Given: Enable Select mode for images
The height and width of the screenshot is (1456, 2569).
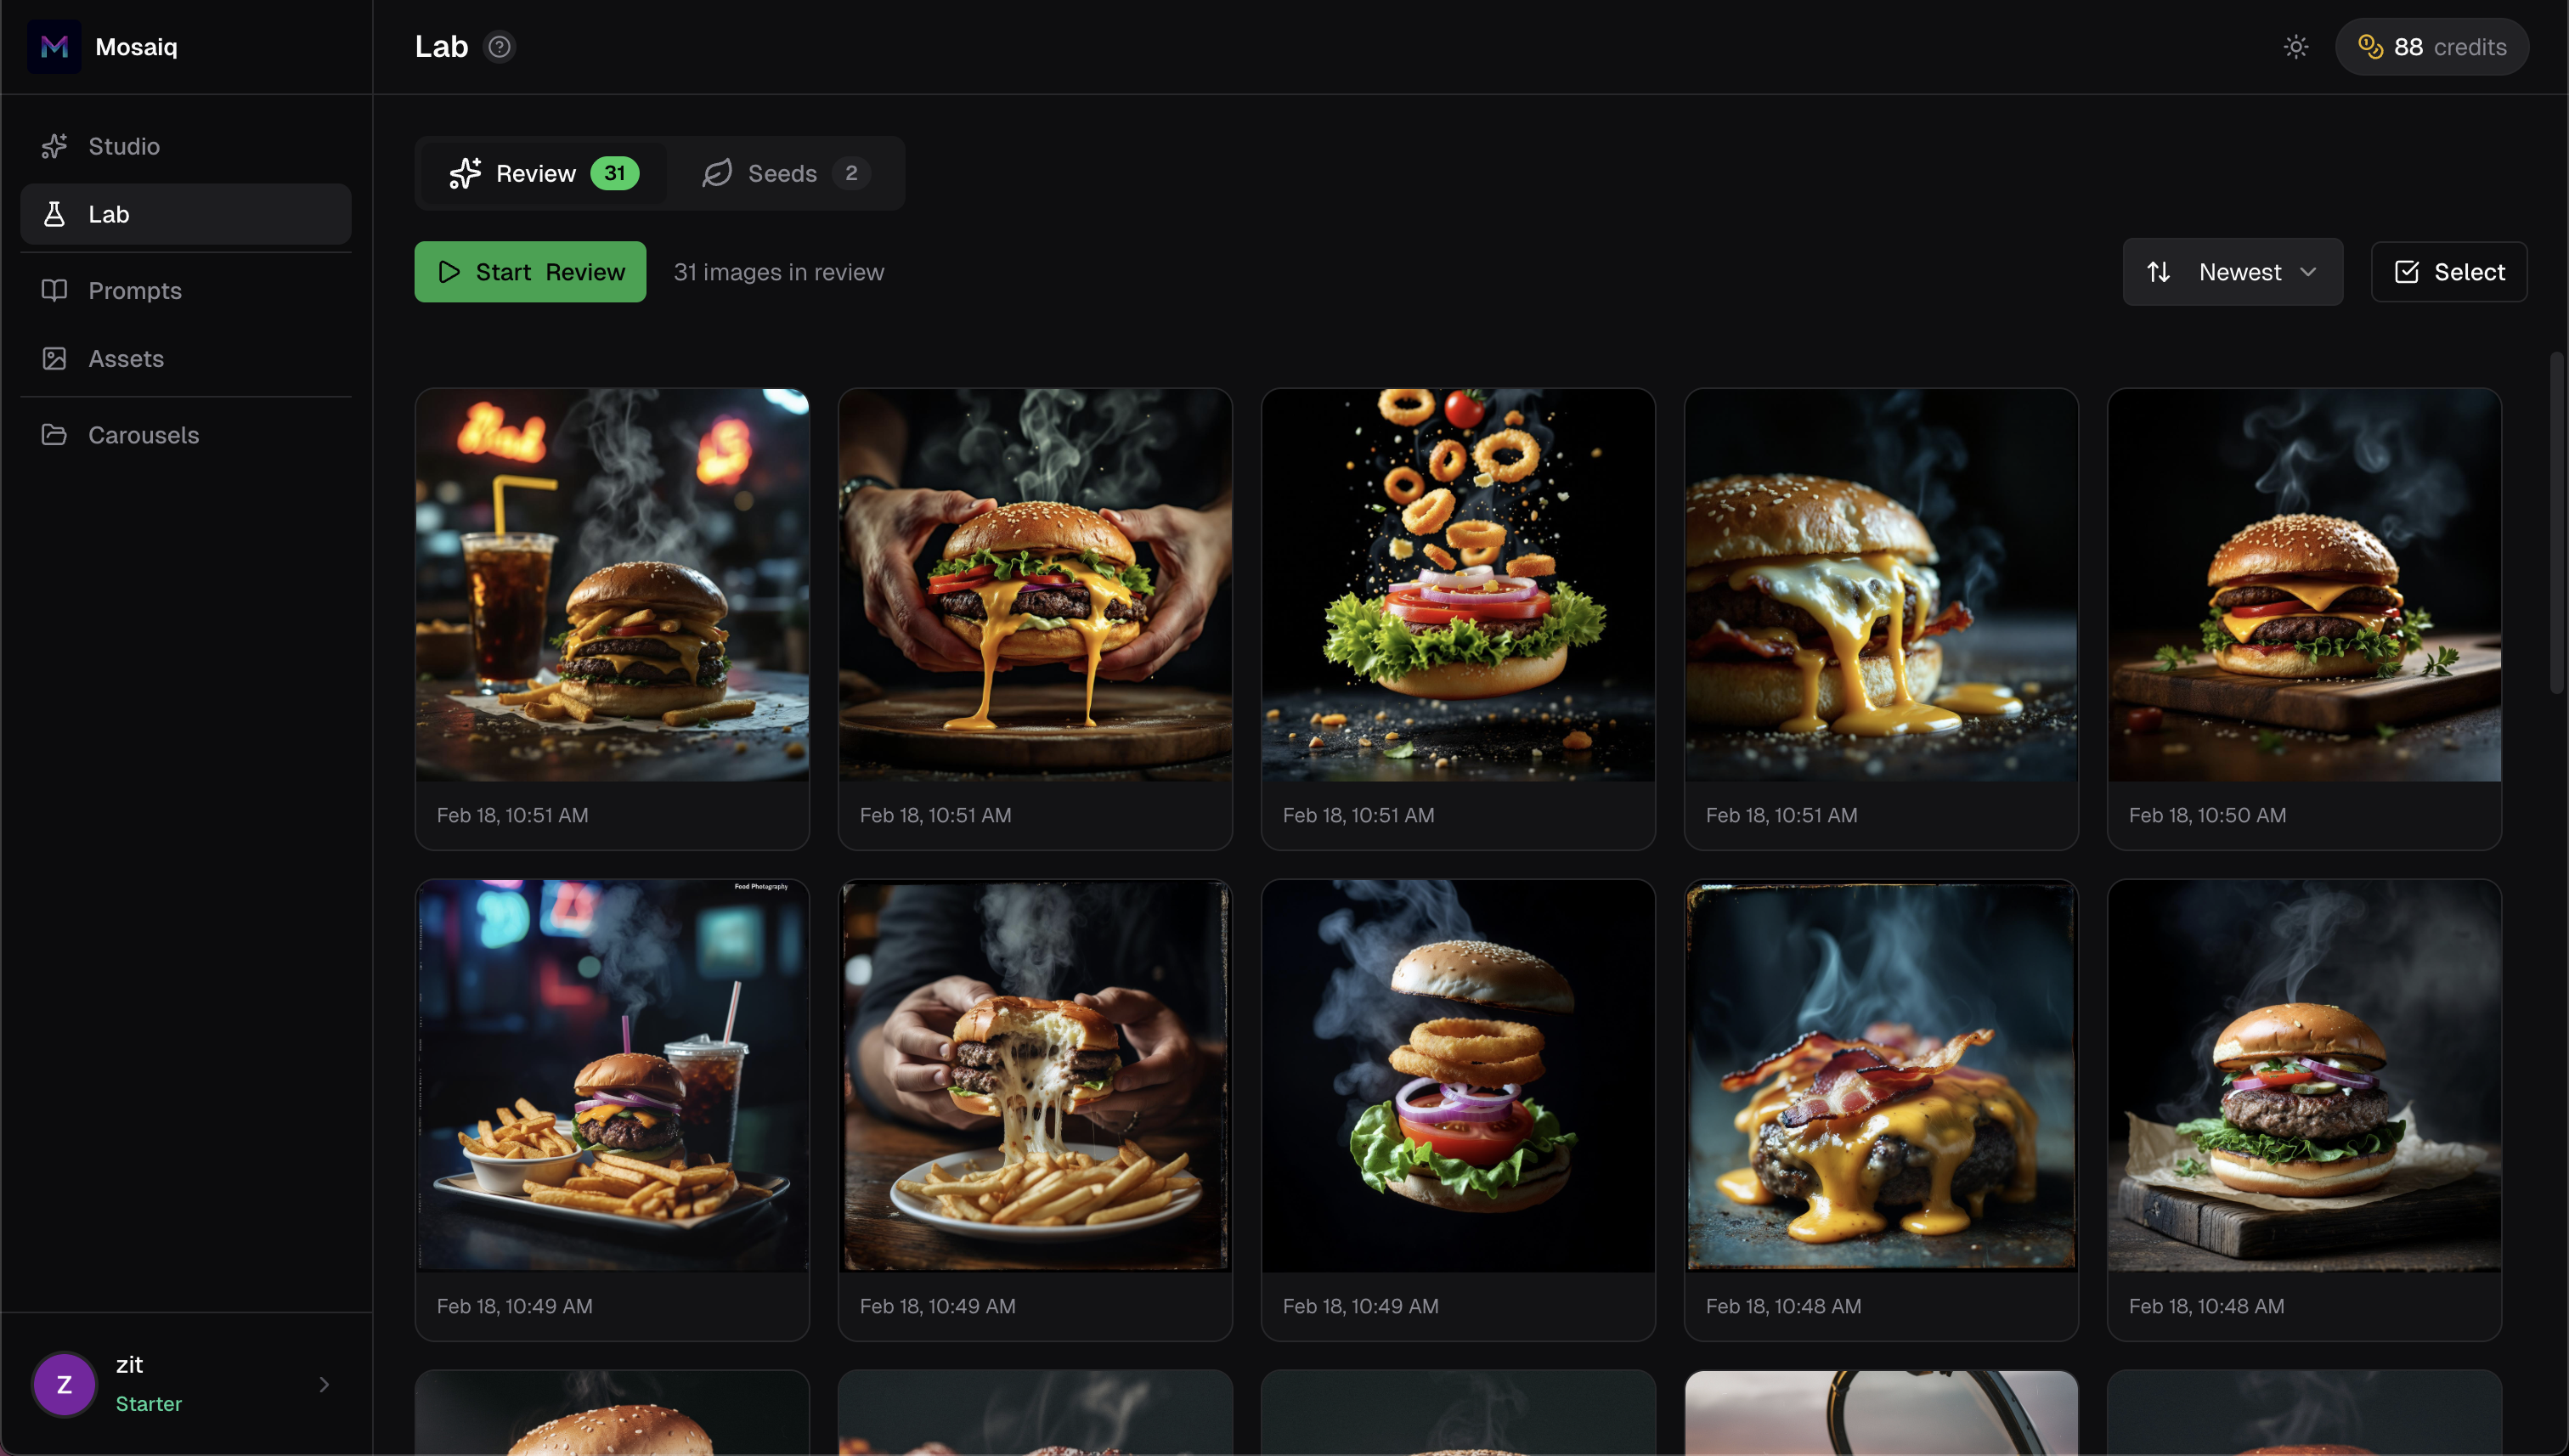Looking at the screenshot, I should point(2448,271).
